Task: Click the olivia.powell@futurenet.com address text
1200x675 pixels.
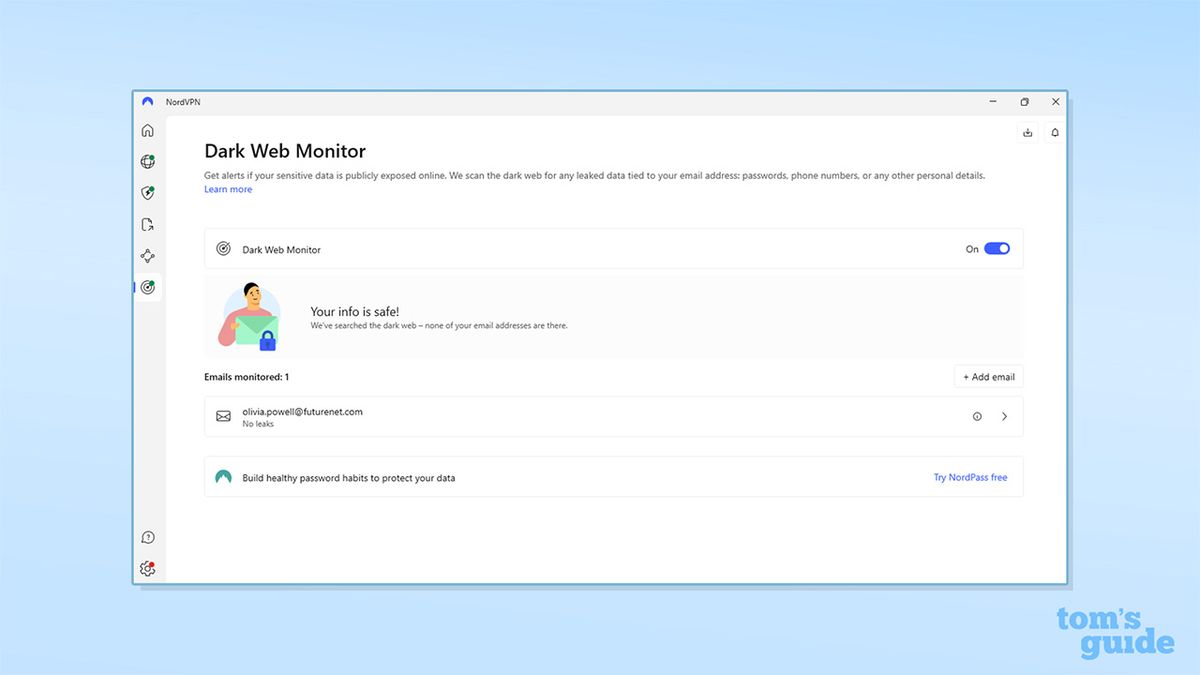Action: [x=302, y=411]
